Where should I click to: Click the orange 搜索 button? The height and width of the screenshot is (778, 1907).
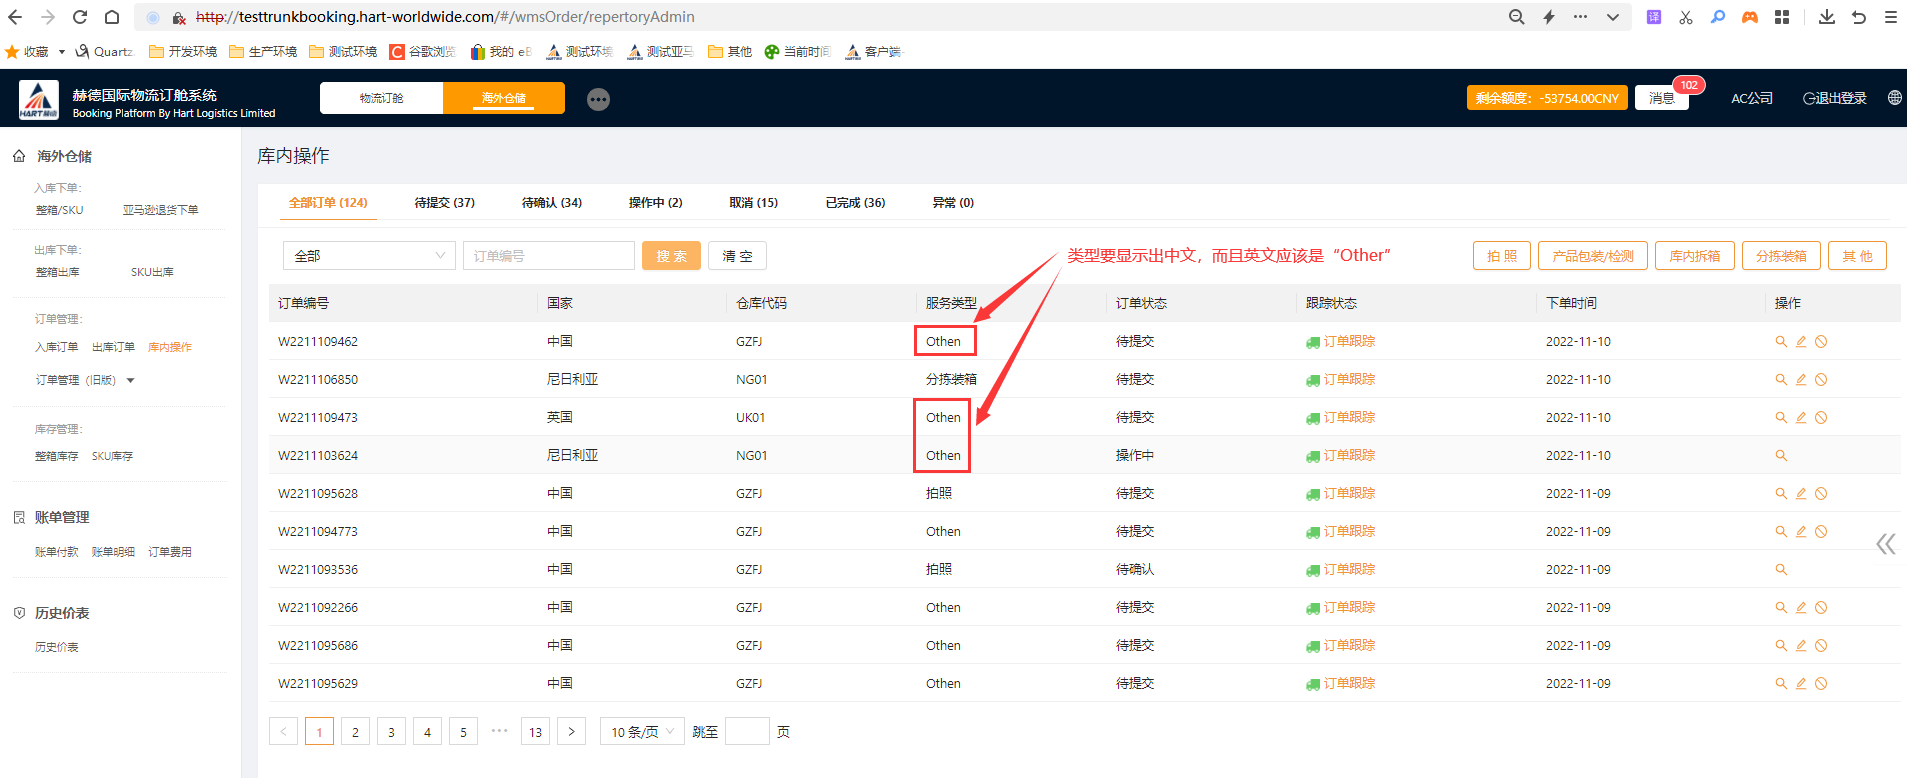click(x=671, y=256)
